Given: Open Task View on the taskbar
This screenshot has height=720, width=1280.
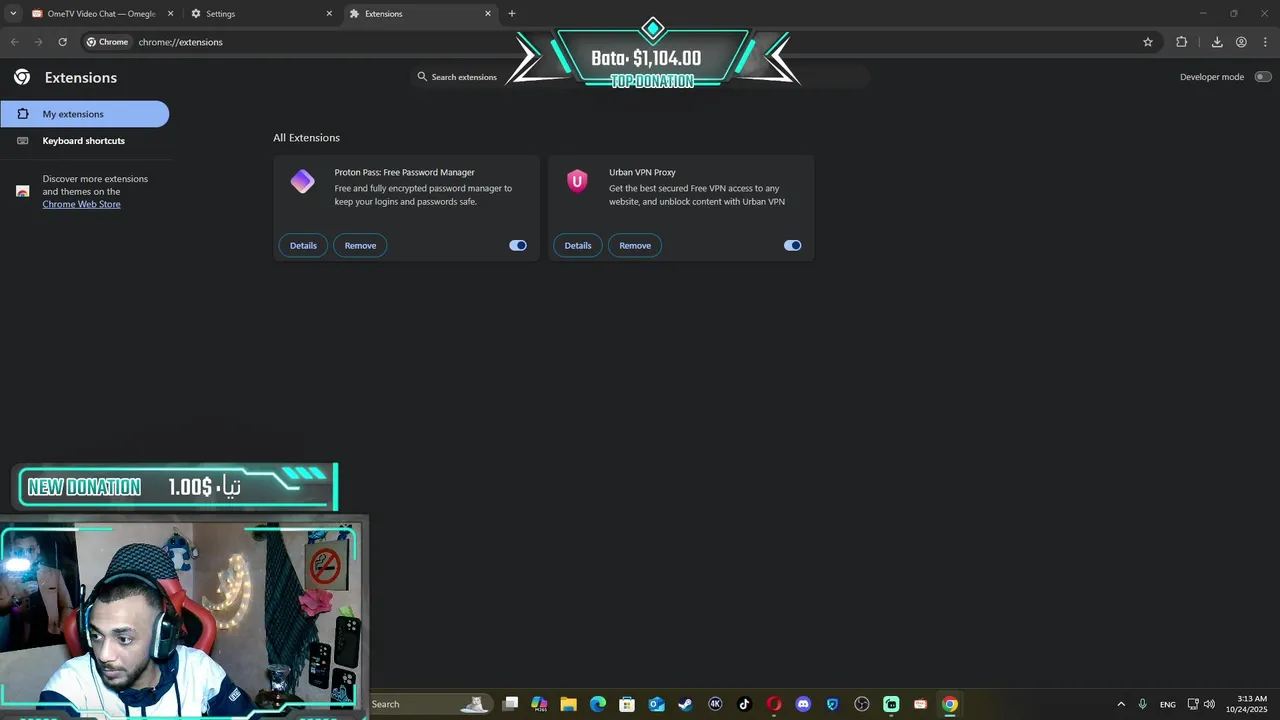Looking at the screenshot, I should (510, 704).
